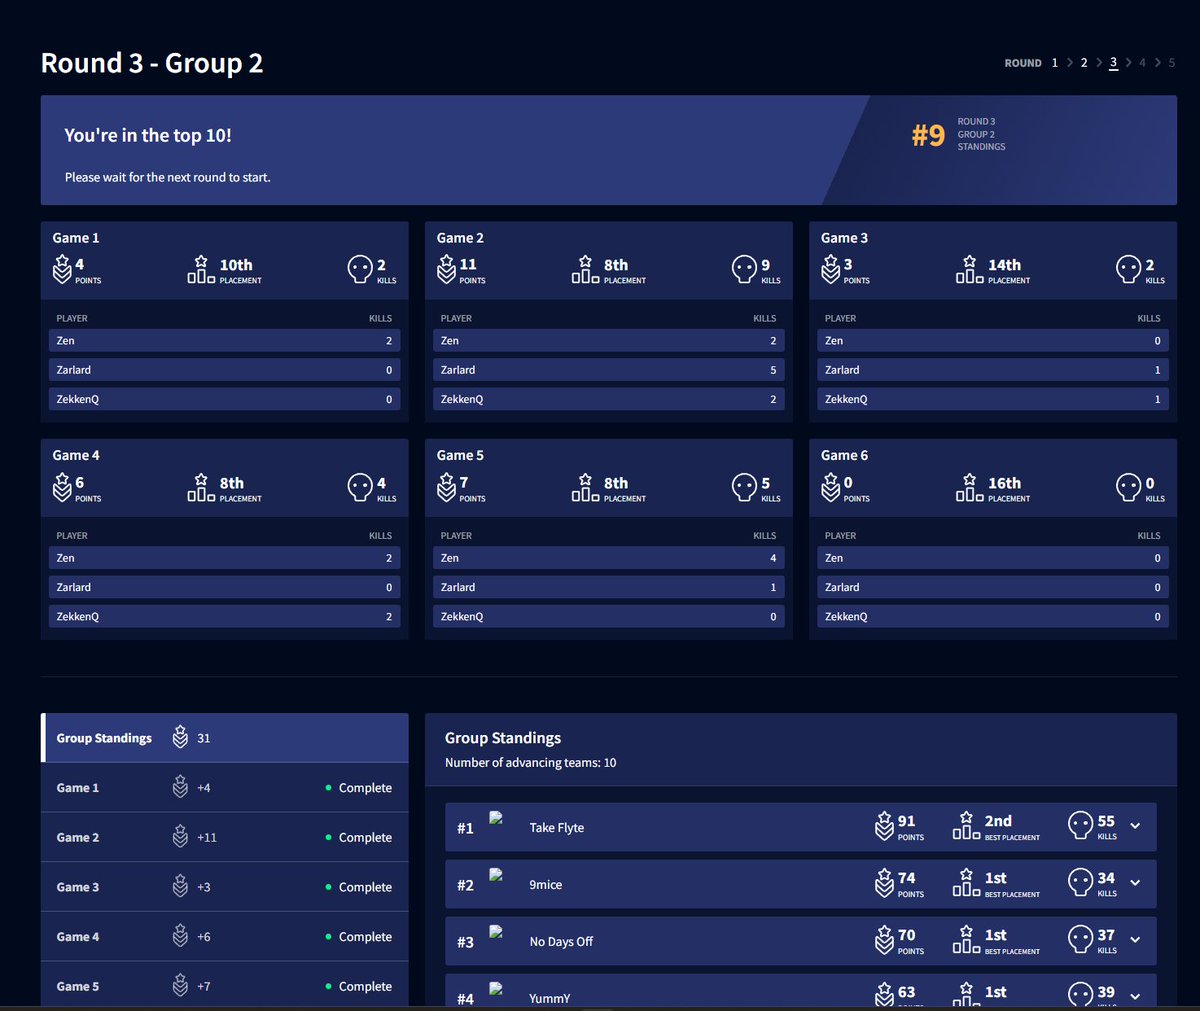Screen dimensions: 1200x1011
Task: Go to Round 2 in pagination
Action: (1083, 63)
